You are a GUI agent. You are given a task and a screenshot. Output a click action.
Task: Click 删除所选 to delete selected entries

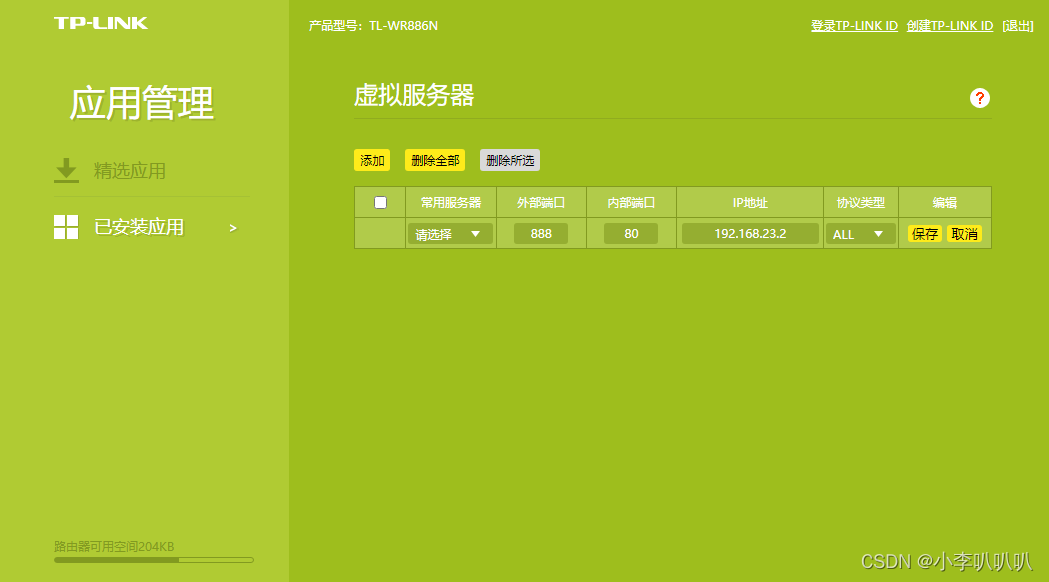tap(509, 160)
